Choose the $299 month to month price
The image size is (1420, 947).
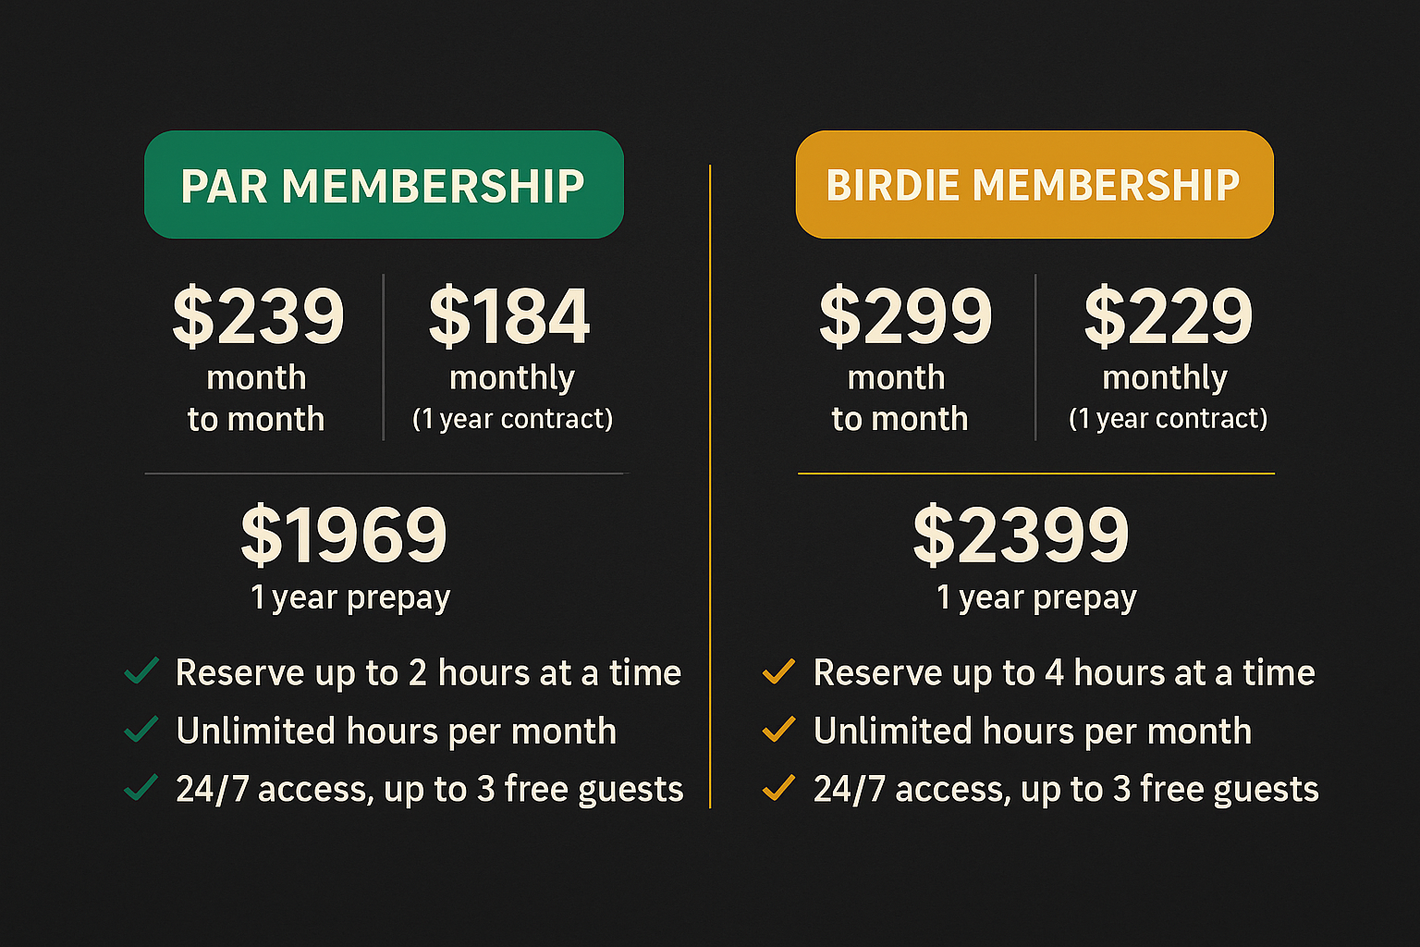[x=905, y=318]
